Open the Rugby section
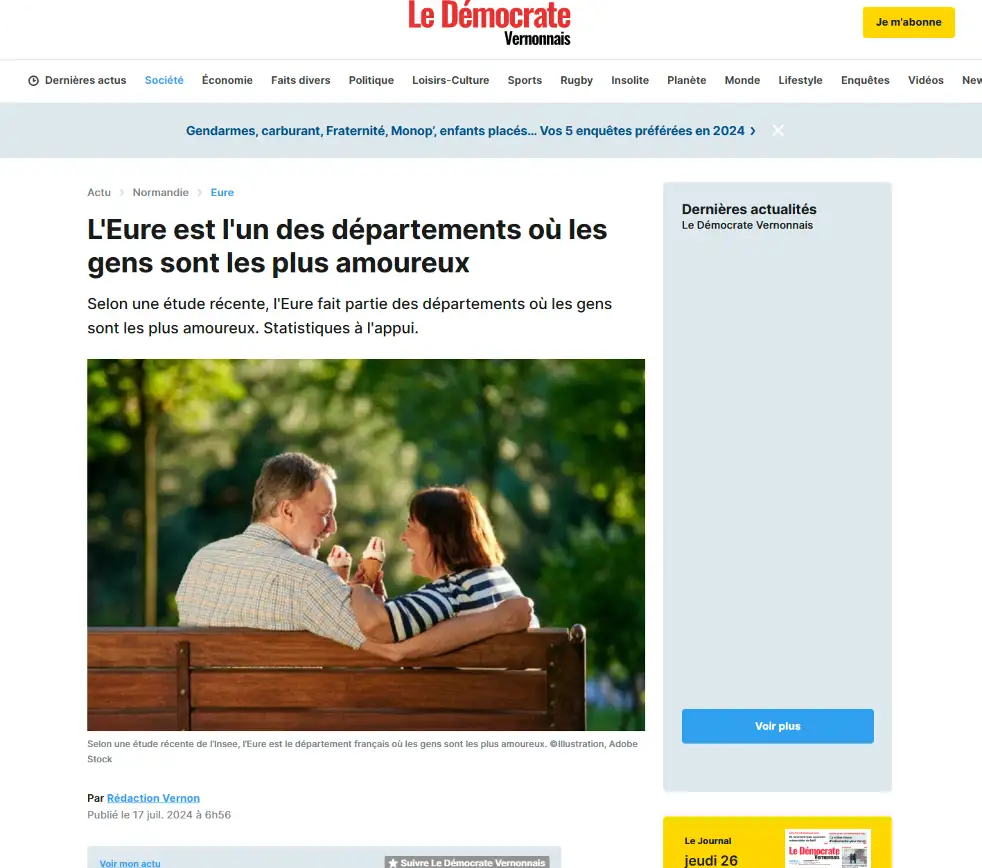The width and height of the screenshot is (982, 868). click(576, 80)
